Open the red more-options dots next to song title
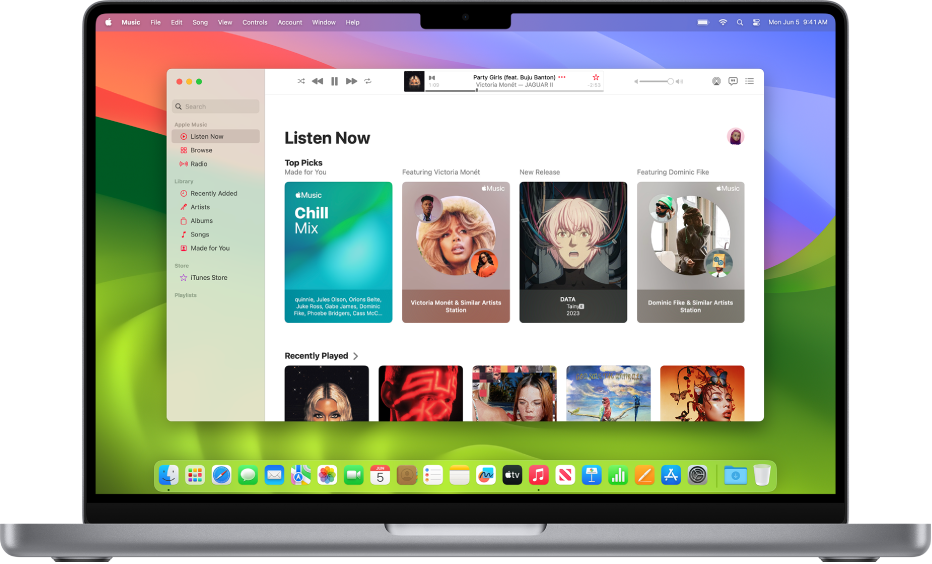Viewport: 932px width, 564px height. [562, 77]
